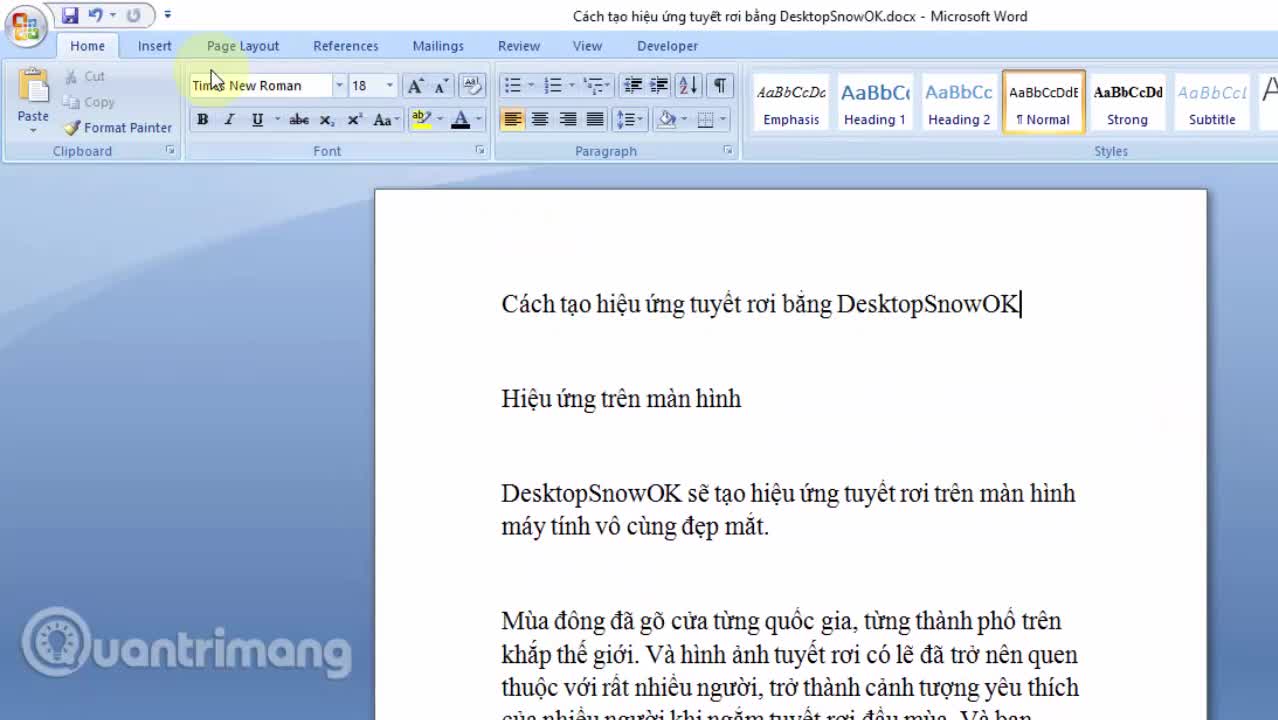Open Customize Quick Access Toolbar dropdown
Viewport: 1278px width, 720px height.
(x=167, y=15)
